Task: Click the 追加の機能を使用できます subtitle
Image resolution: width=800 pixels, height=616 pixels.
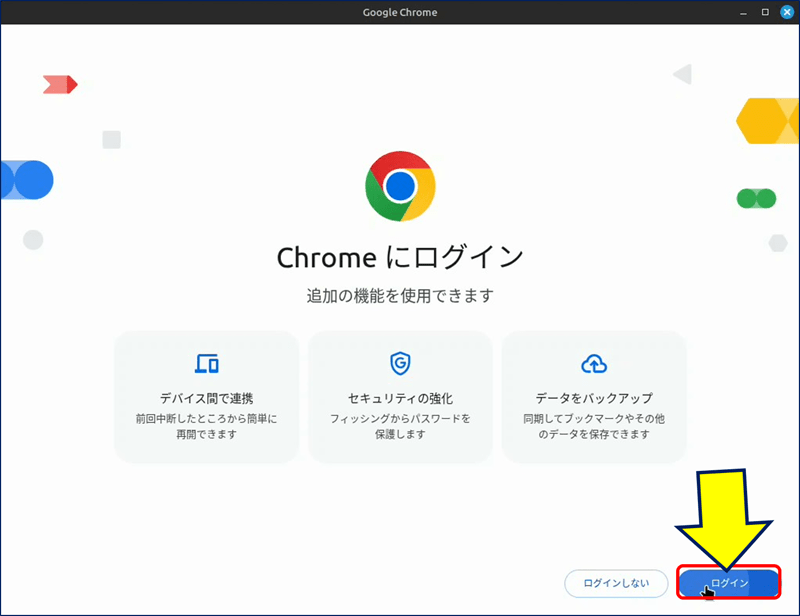Action: [x=400, y=295]
